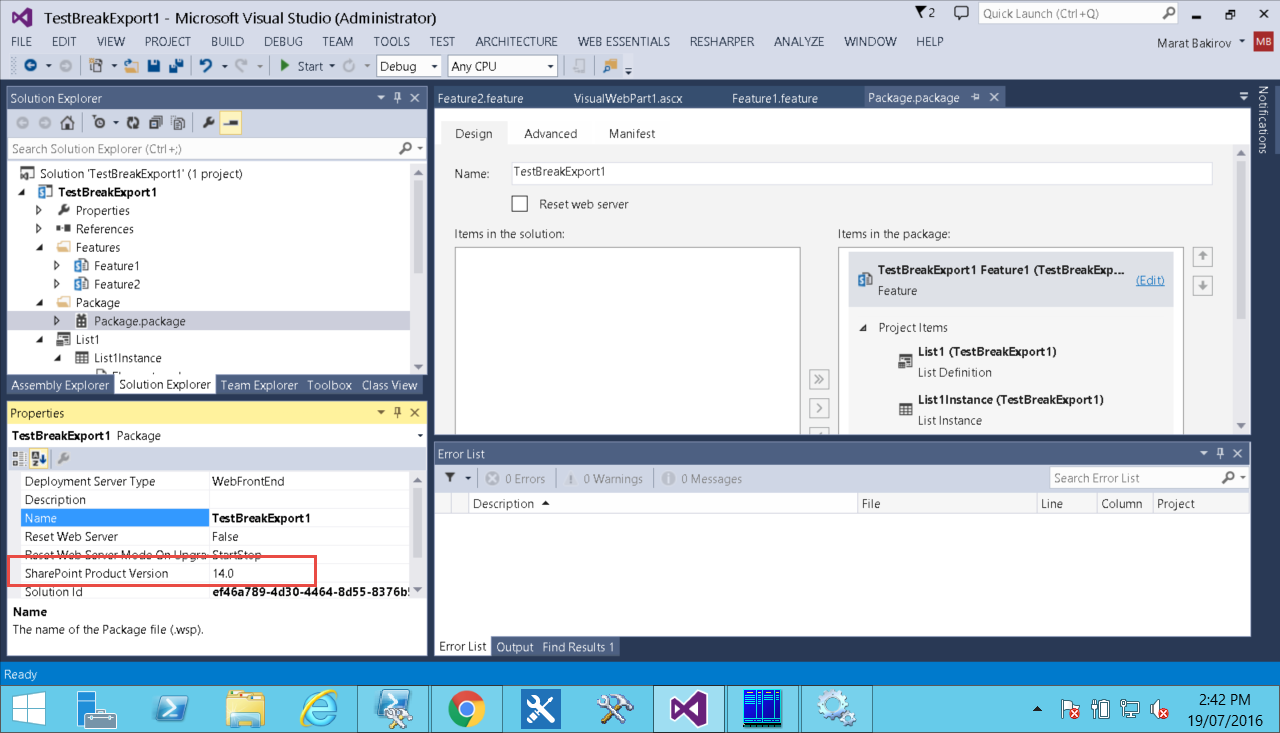Open the Properties object selector dropdown
This screenshot has width=1280, height=733.
420,436
